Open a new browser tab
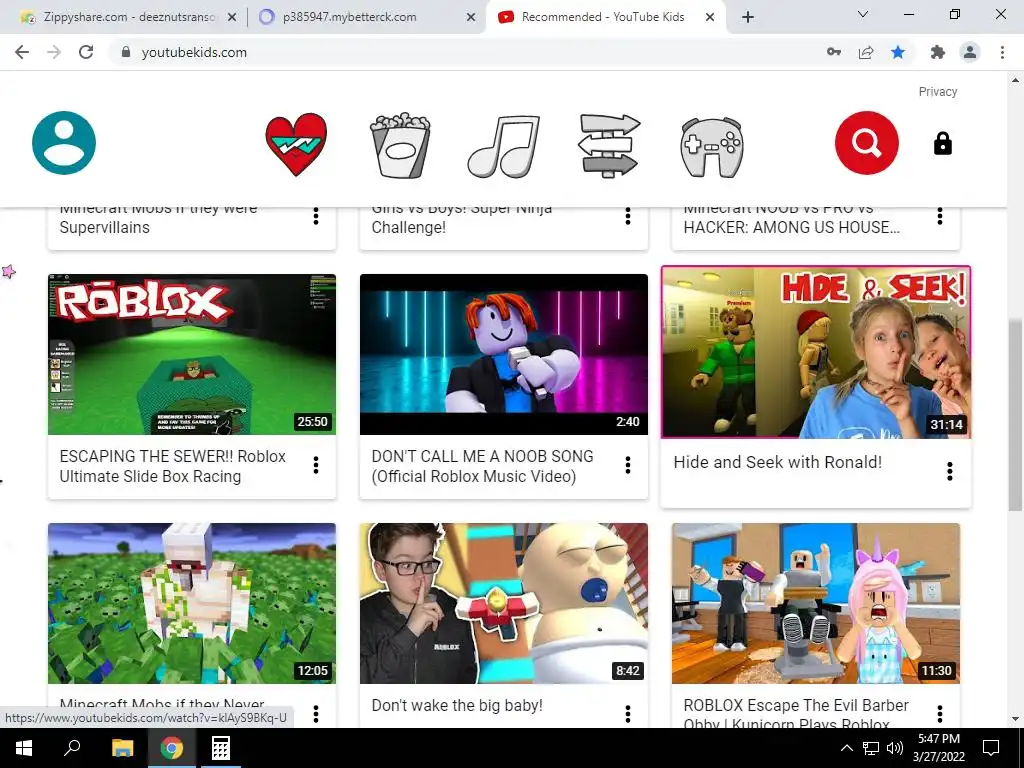1024x768 pixels. (x=748, y=18)
